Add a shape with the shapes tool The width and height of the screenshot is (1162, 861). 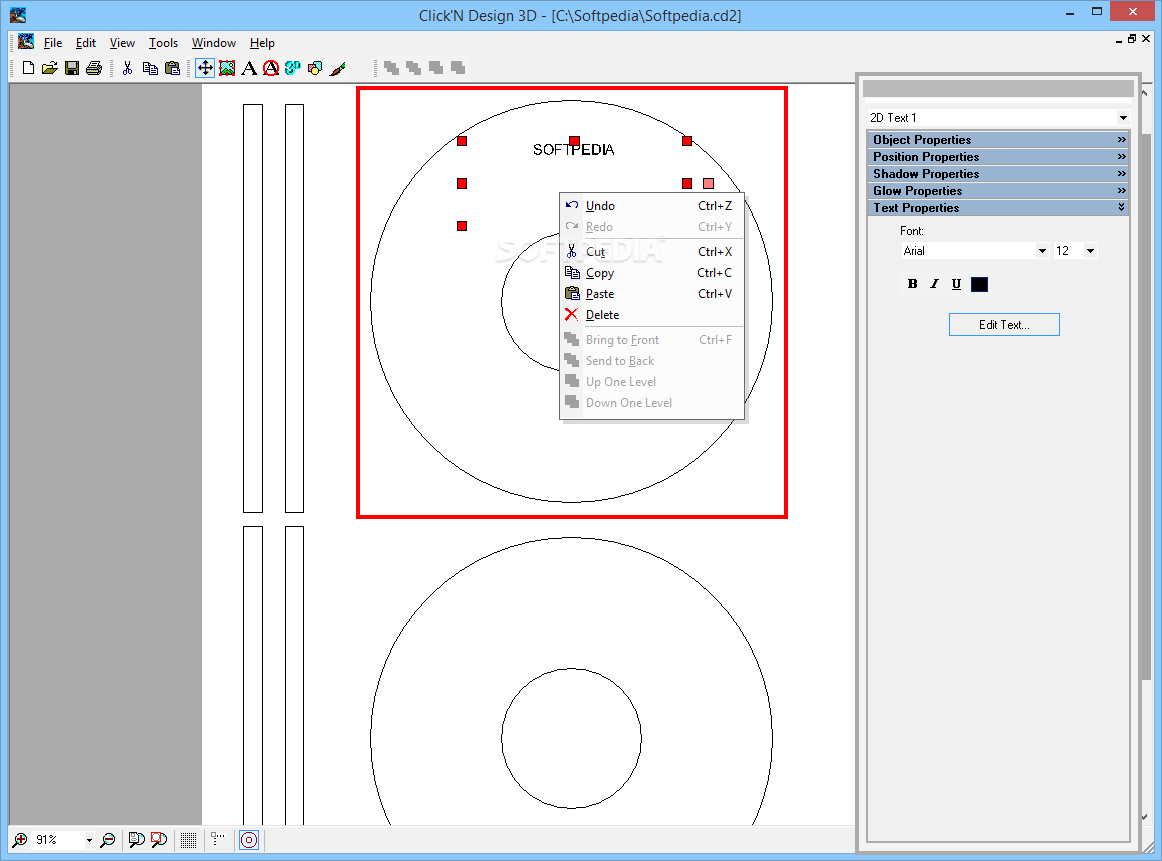click(x=315, y=68)
